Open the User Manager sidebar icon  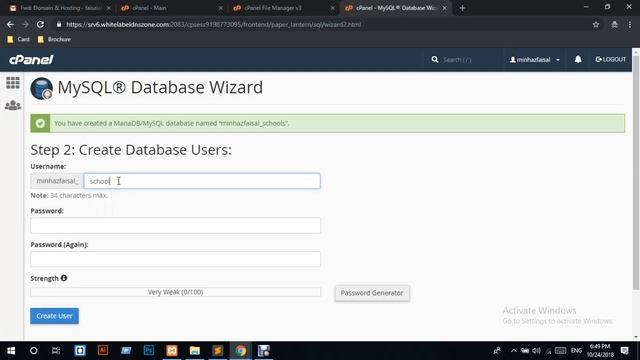[13, 106]
